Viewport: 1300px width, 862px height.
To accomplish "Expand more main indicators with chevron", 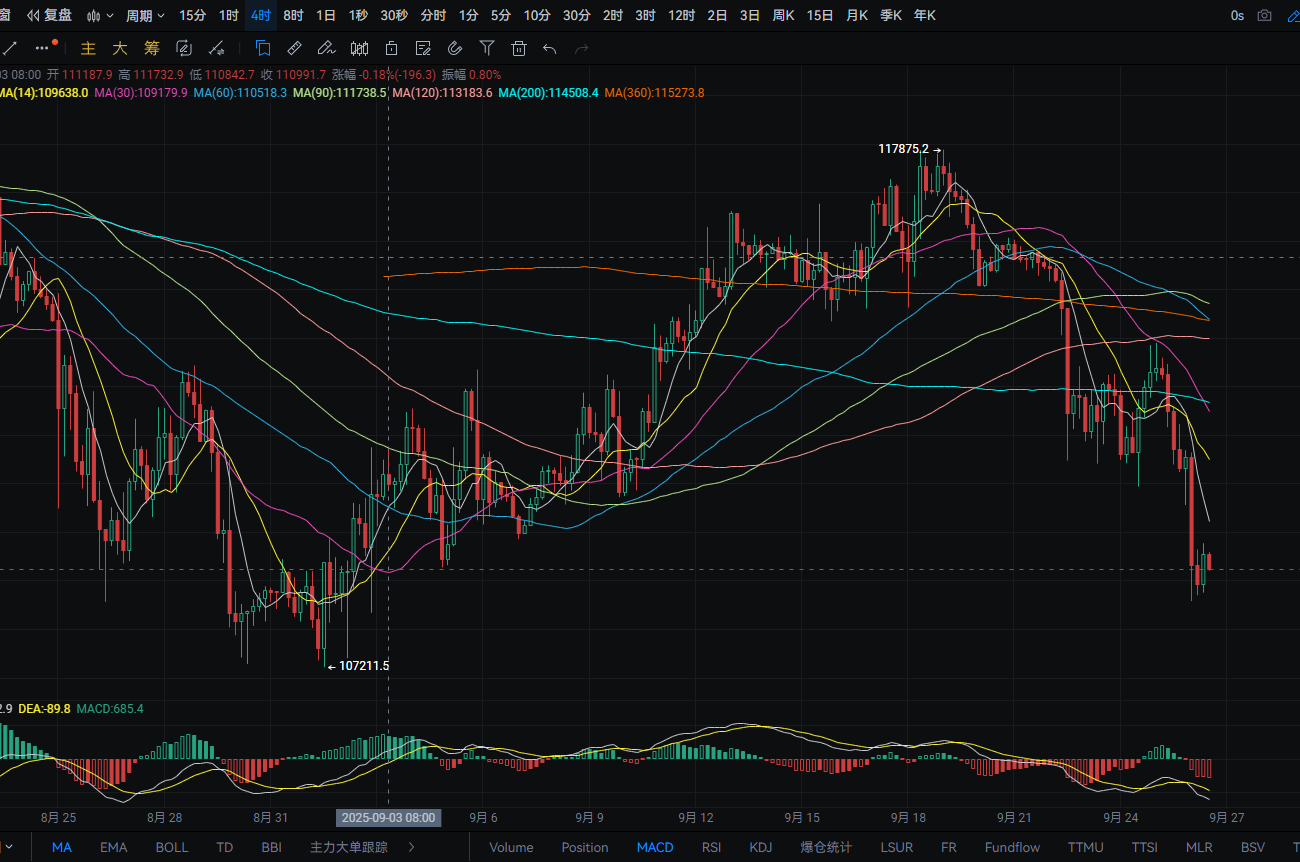I will (411, 847).
